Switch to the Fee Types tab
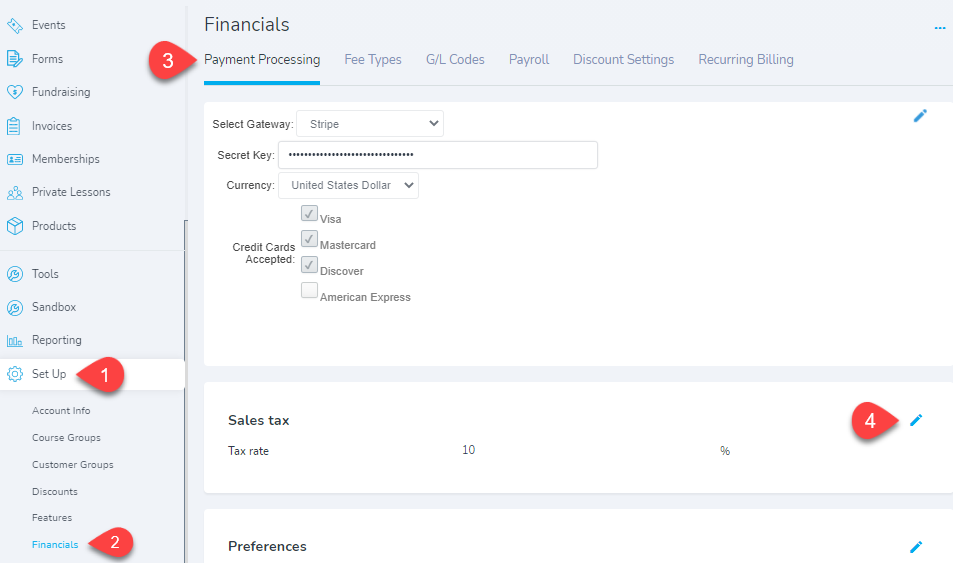The height and width of the screenshot is (563, 953). point(373,60)
